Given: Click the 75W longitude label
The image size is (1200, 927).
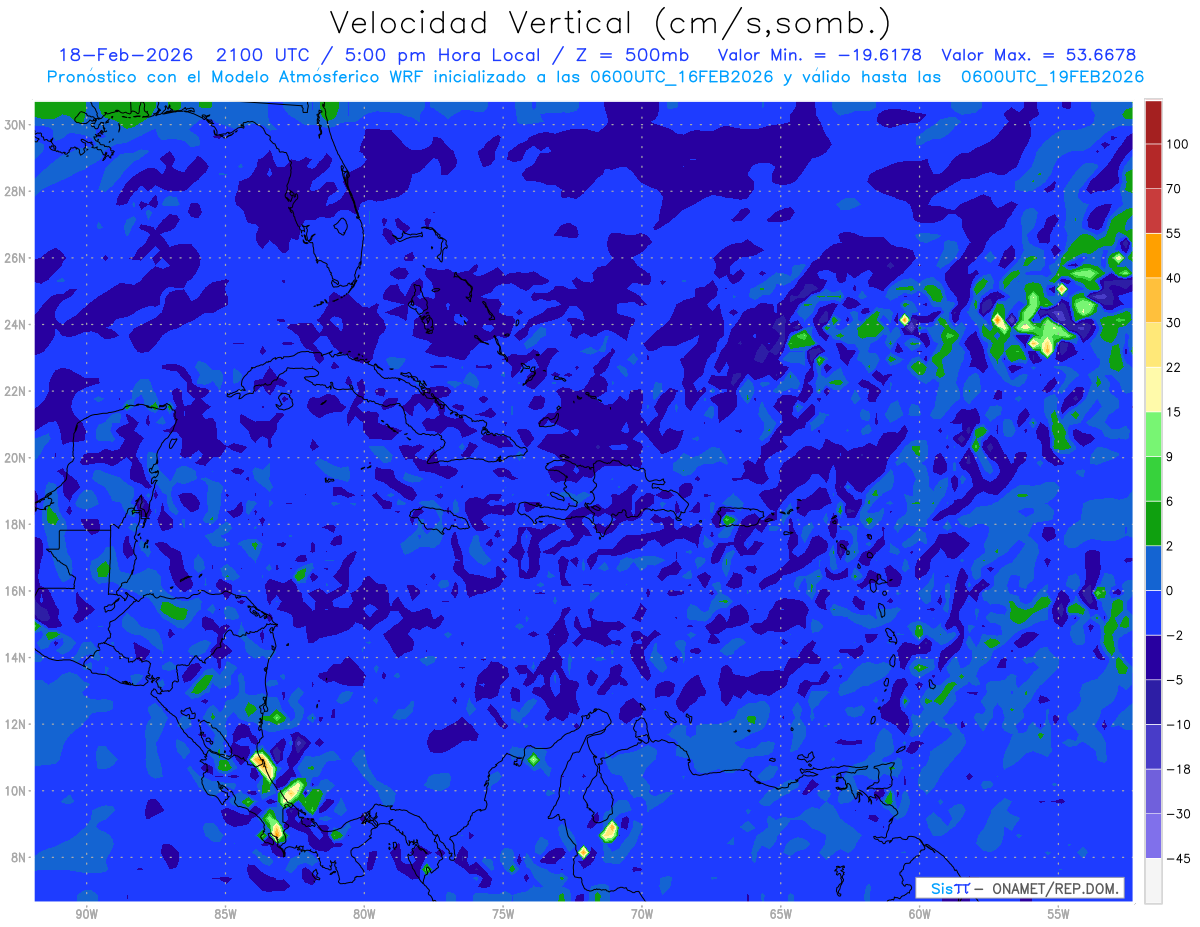Looking at the screenshot, I should (x=503, y=915).
